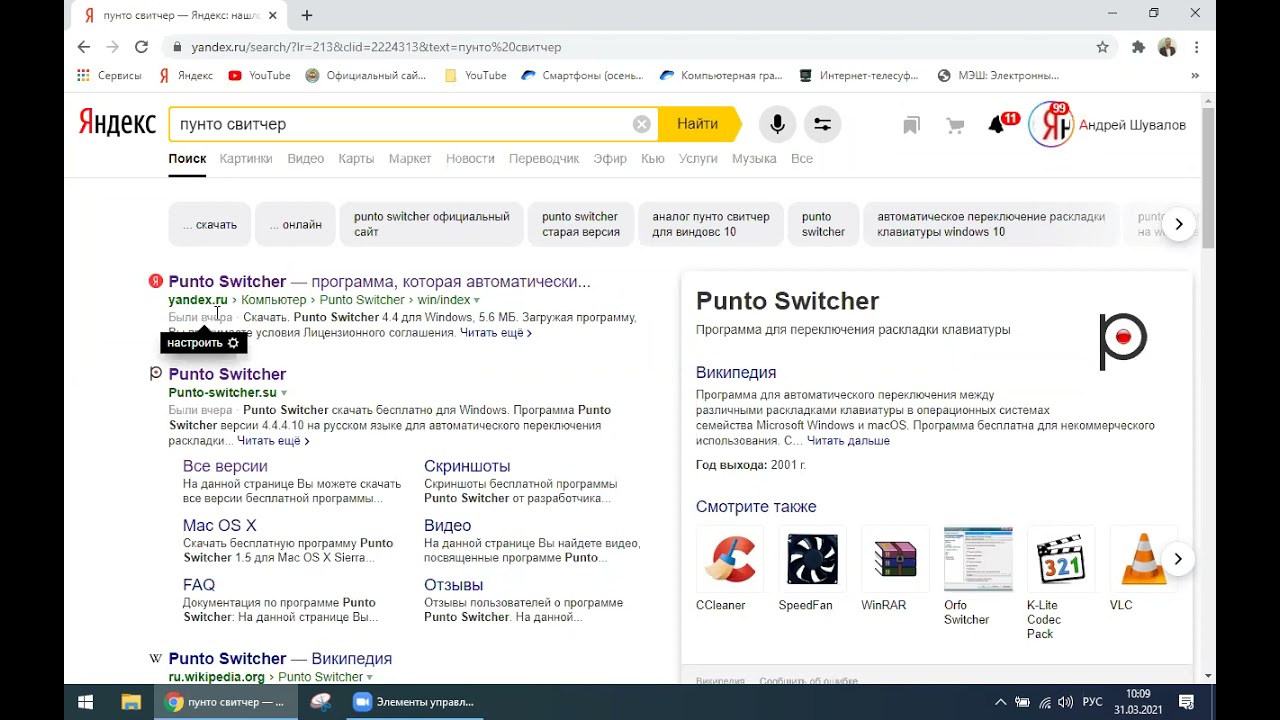
Task: Open the Википедия link in info card
Action: click(736, 373)
